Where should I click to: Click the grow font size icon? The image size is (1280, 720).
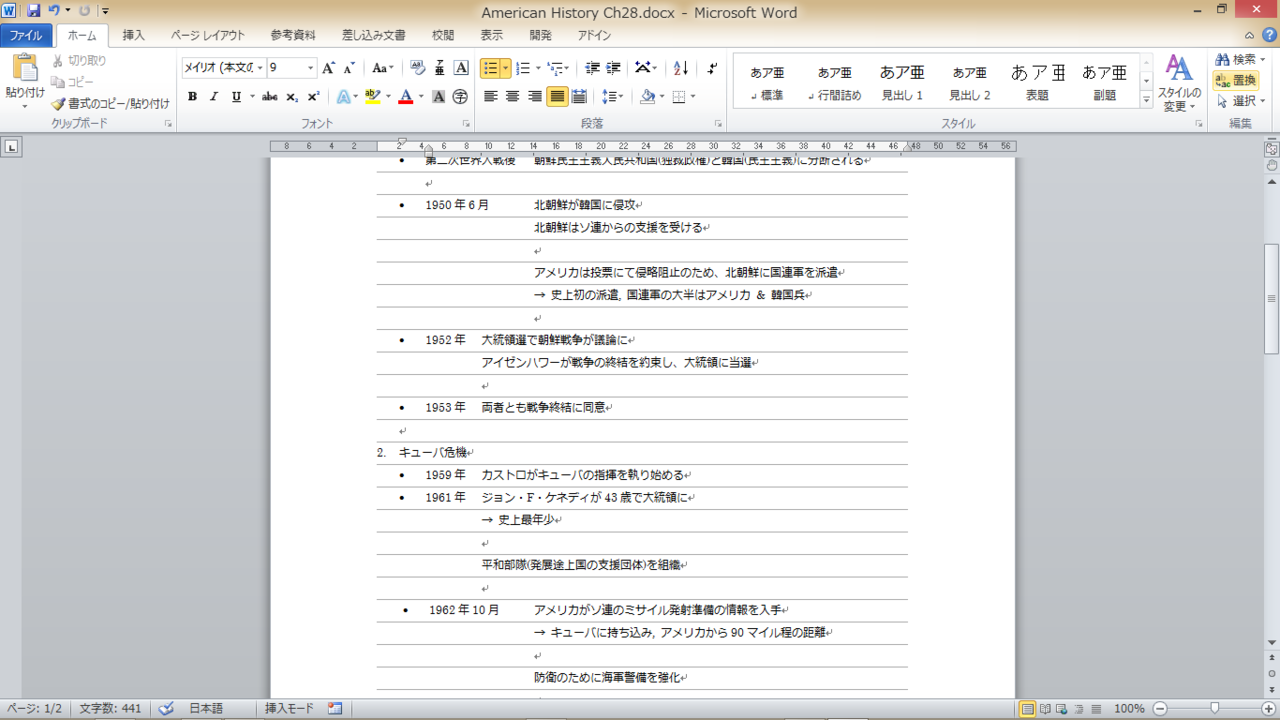(329, 68)
